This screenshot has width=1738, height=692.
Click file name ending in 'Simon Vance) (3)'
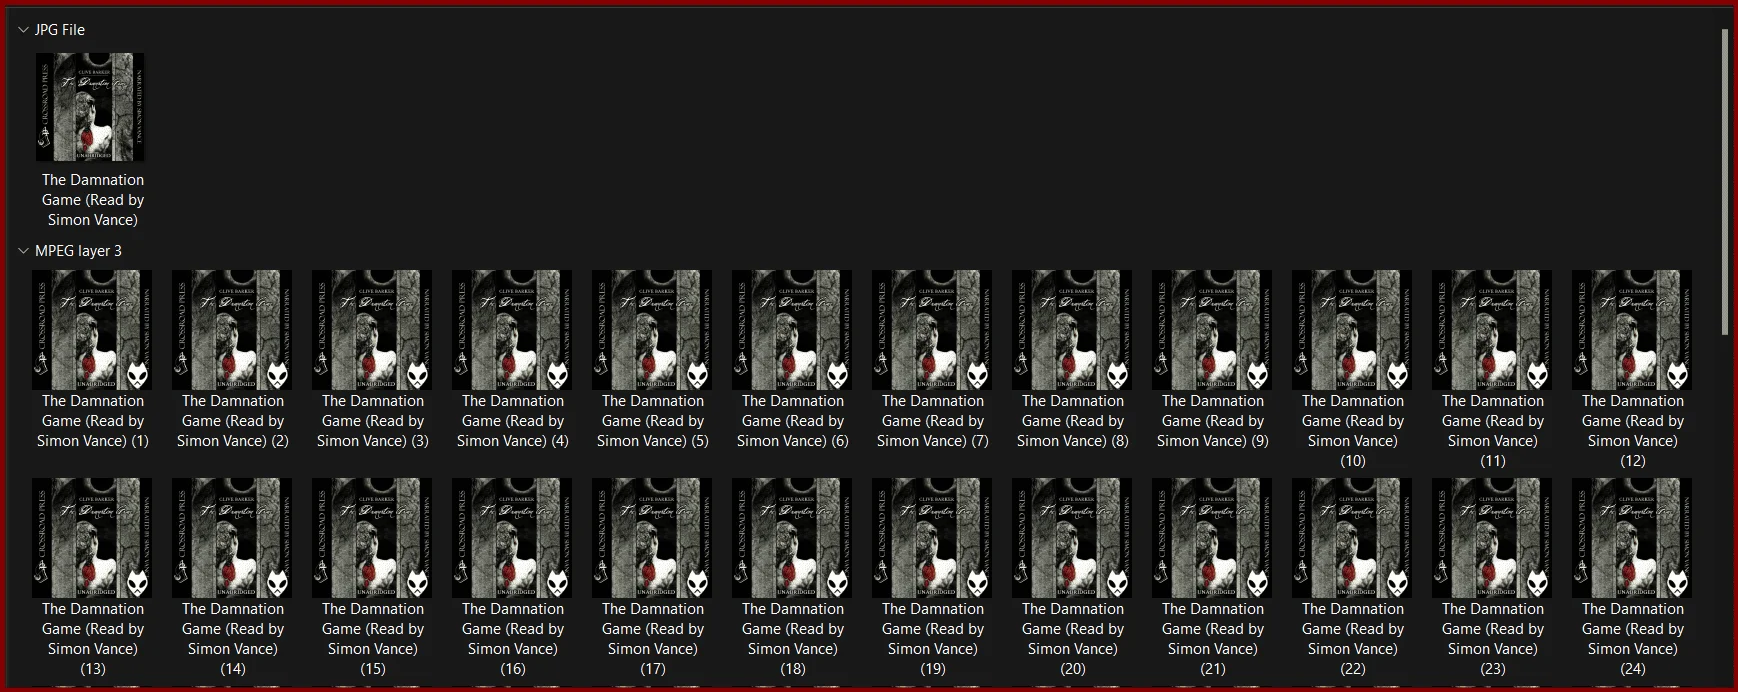[373, 421]
